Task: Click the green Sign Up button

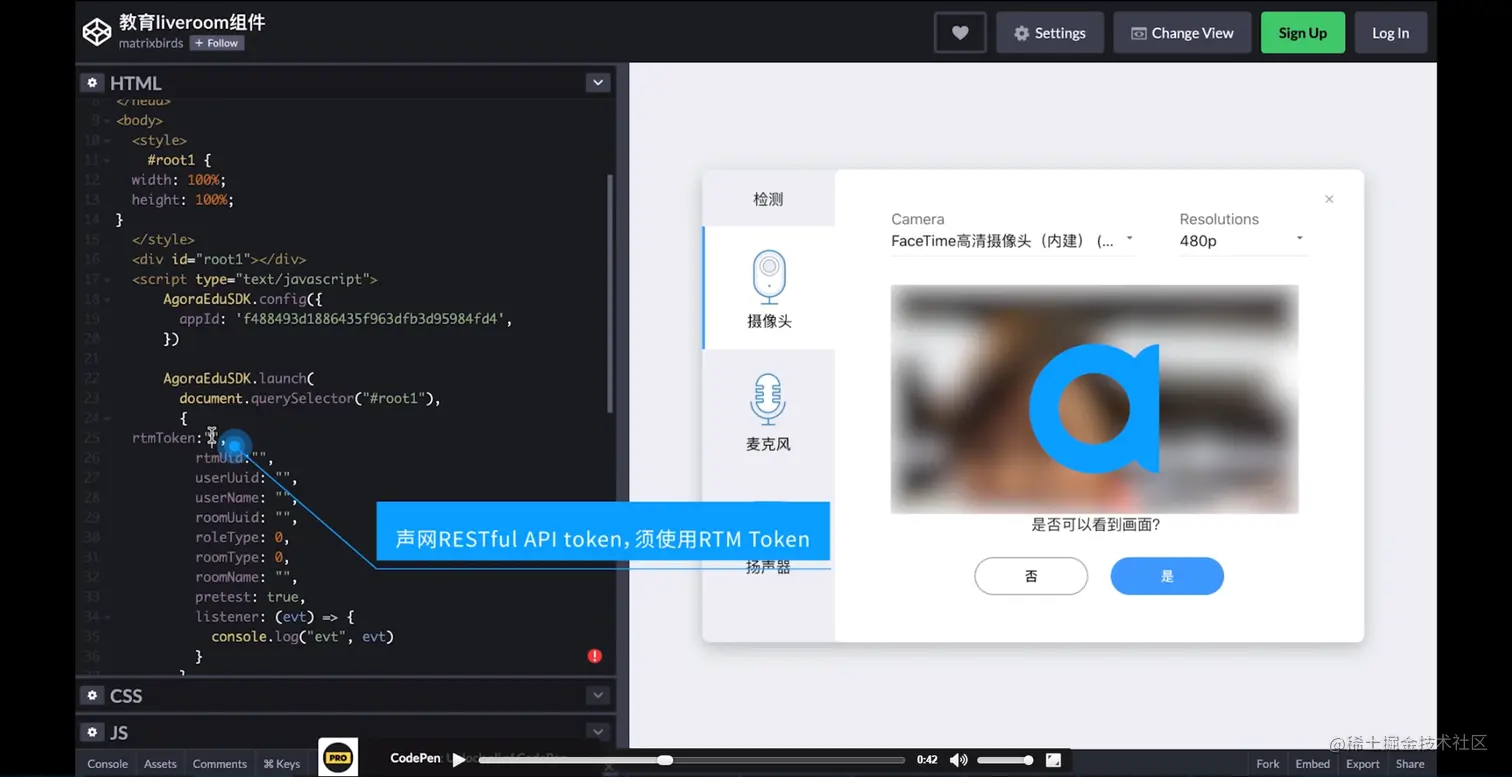Action: [x=1302, y=32]
